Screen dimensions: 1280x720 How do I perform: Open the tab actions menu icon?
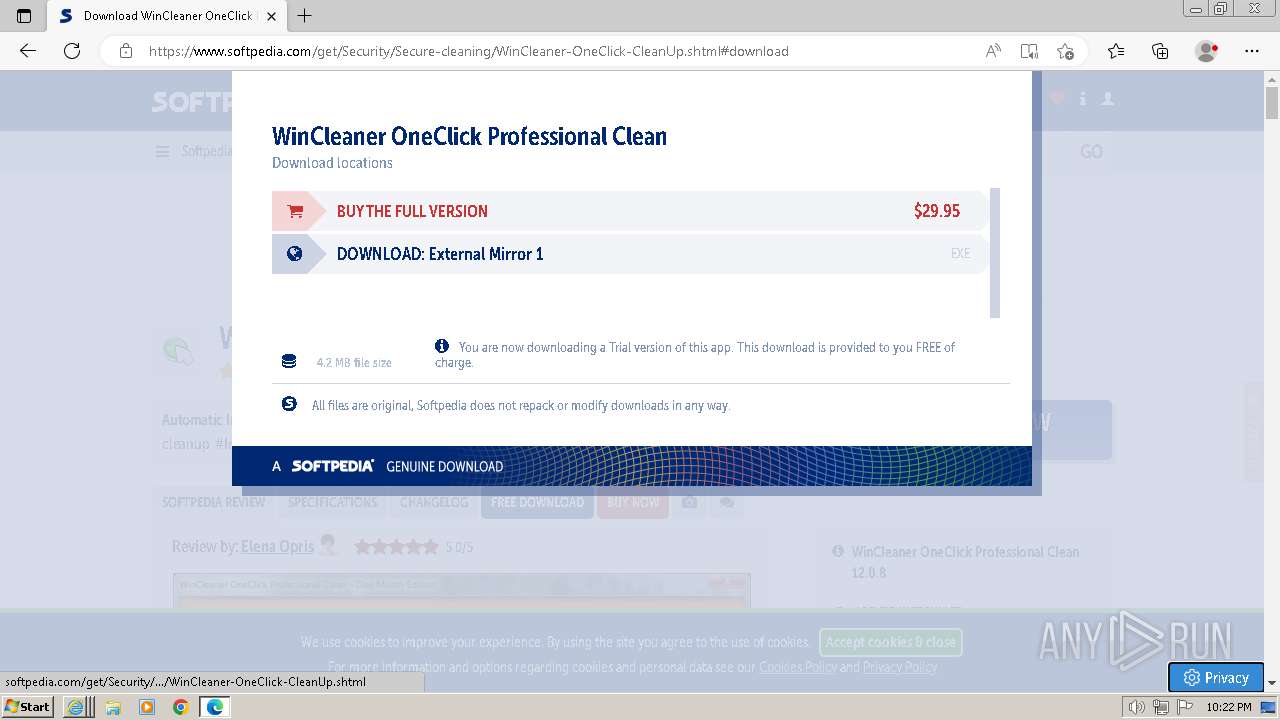[x=24, y=16]
